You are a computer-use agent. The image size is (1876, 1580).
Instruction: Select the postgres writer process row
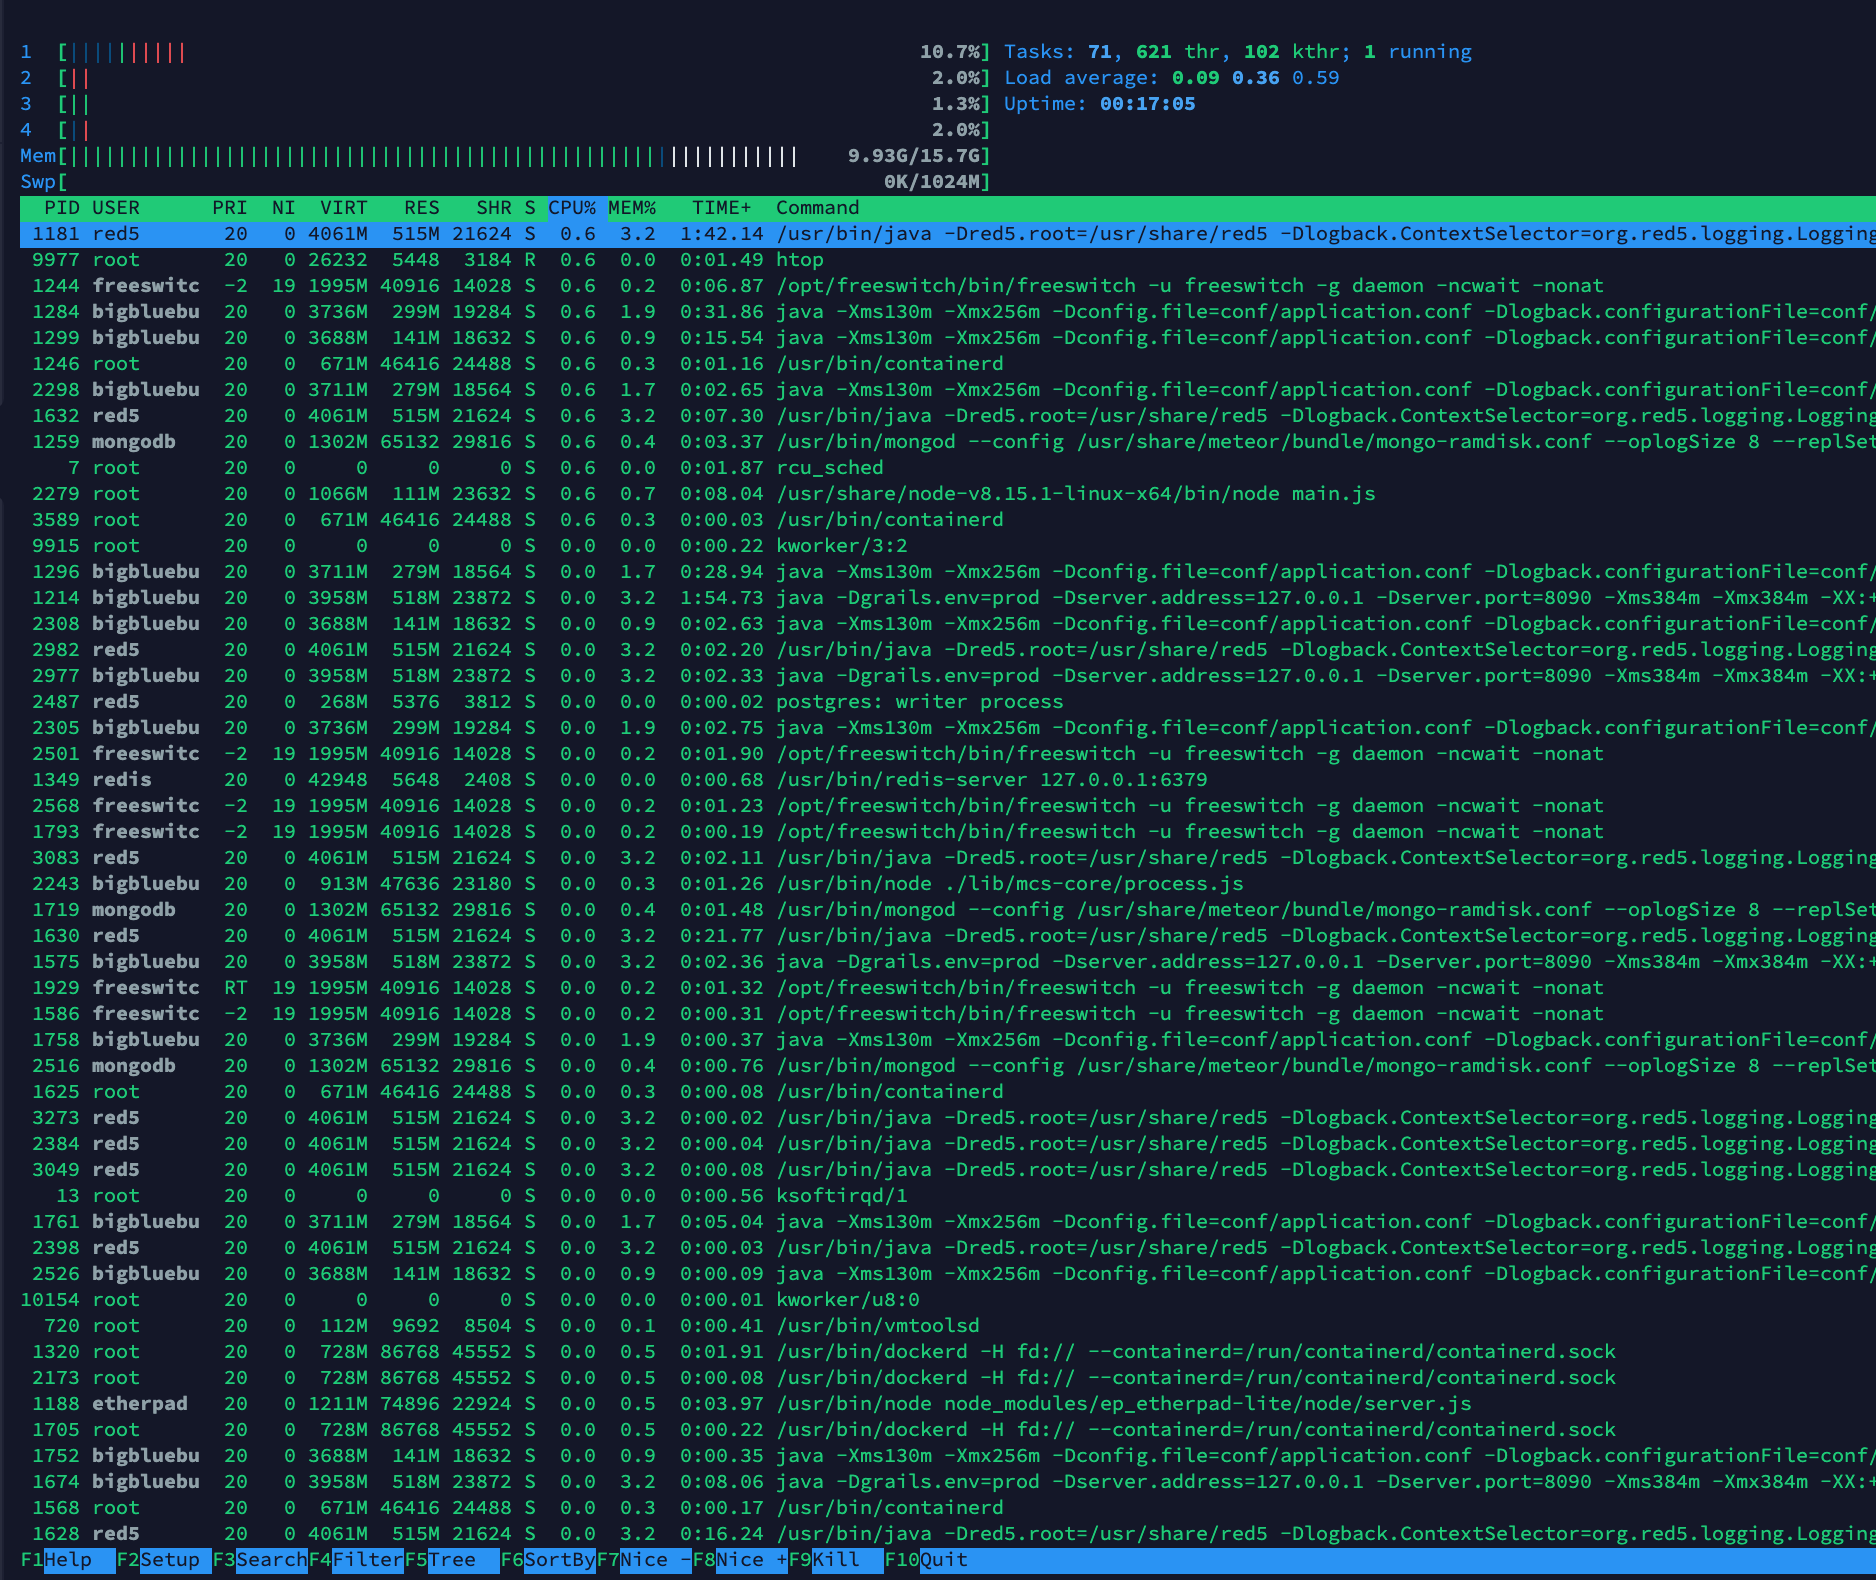(x=948, y=702)
